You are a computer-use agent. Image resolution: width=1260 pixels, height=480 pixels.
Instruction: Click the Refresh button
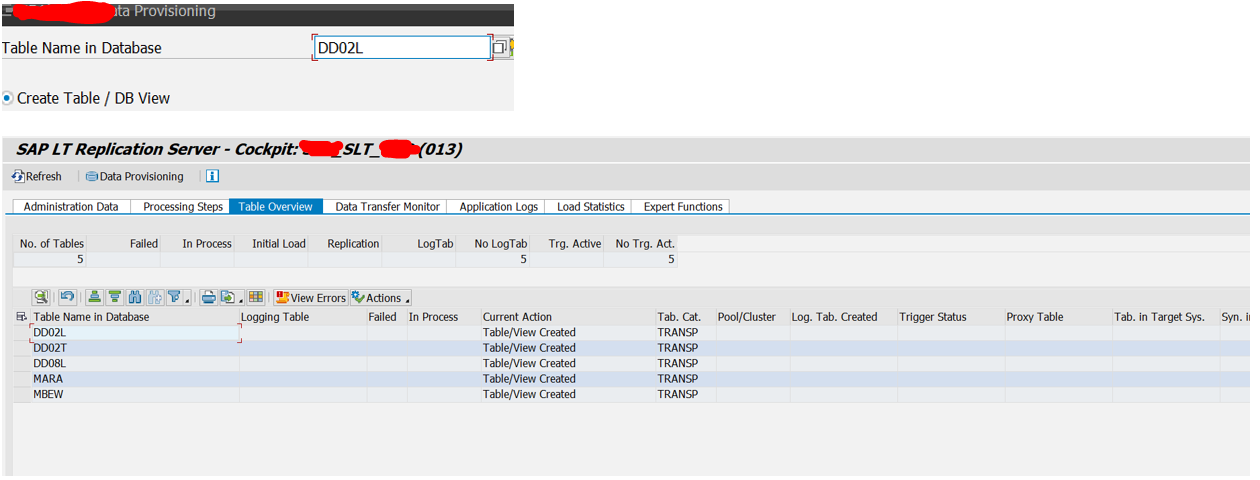tap(37, 177)
